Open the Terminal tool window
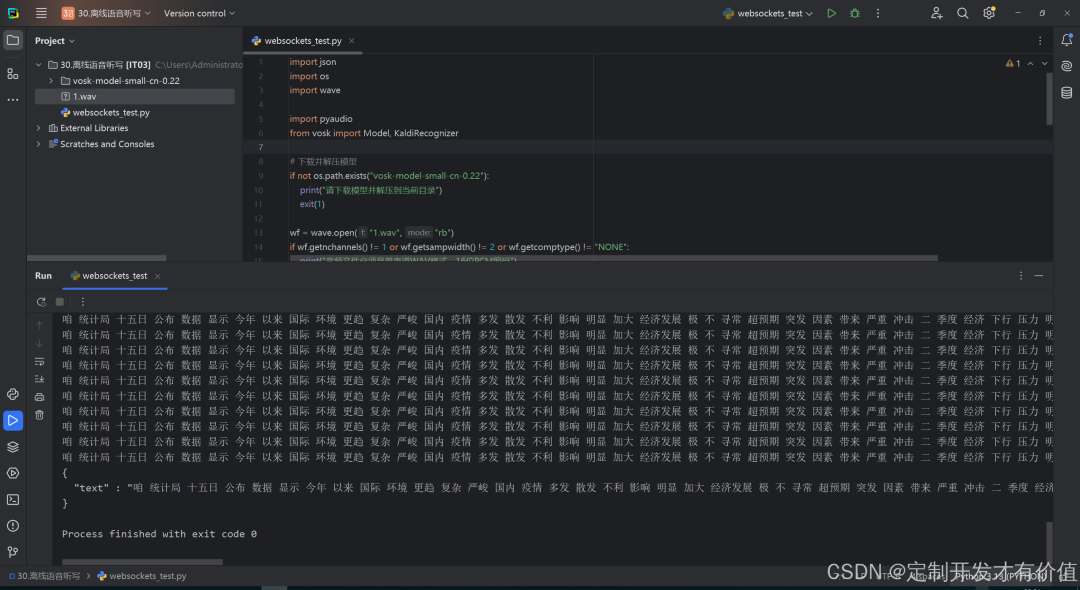Screen dimensions: 1080x590 coord(13,499)
